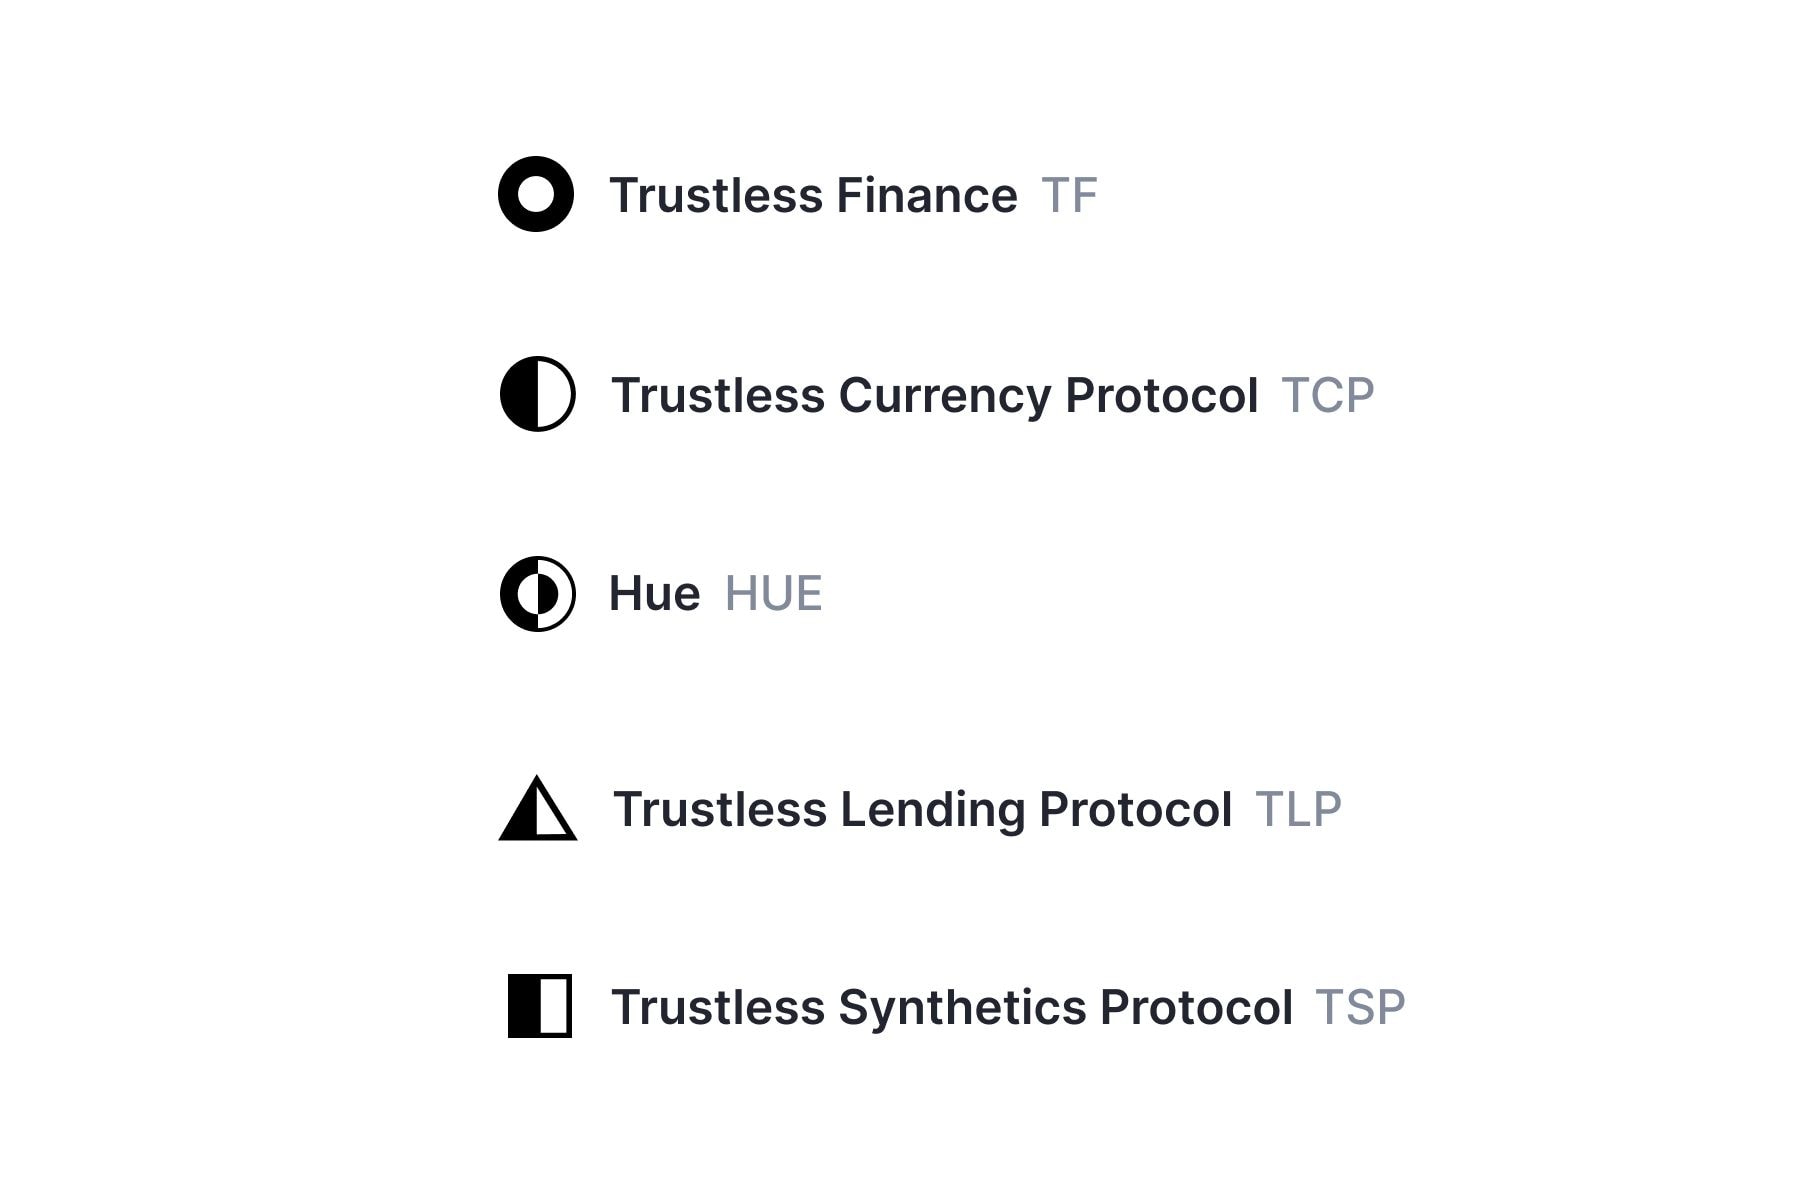
Task: Click the white center of the TF ring icon
Action: [536, 194]
